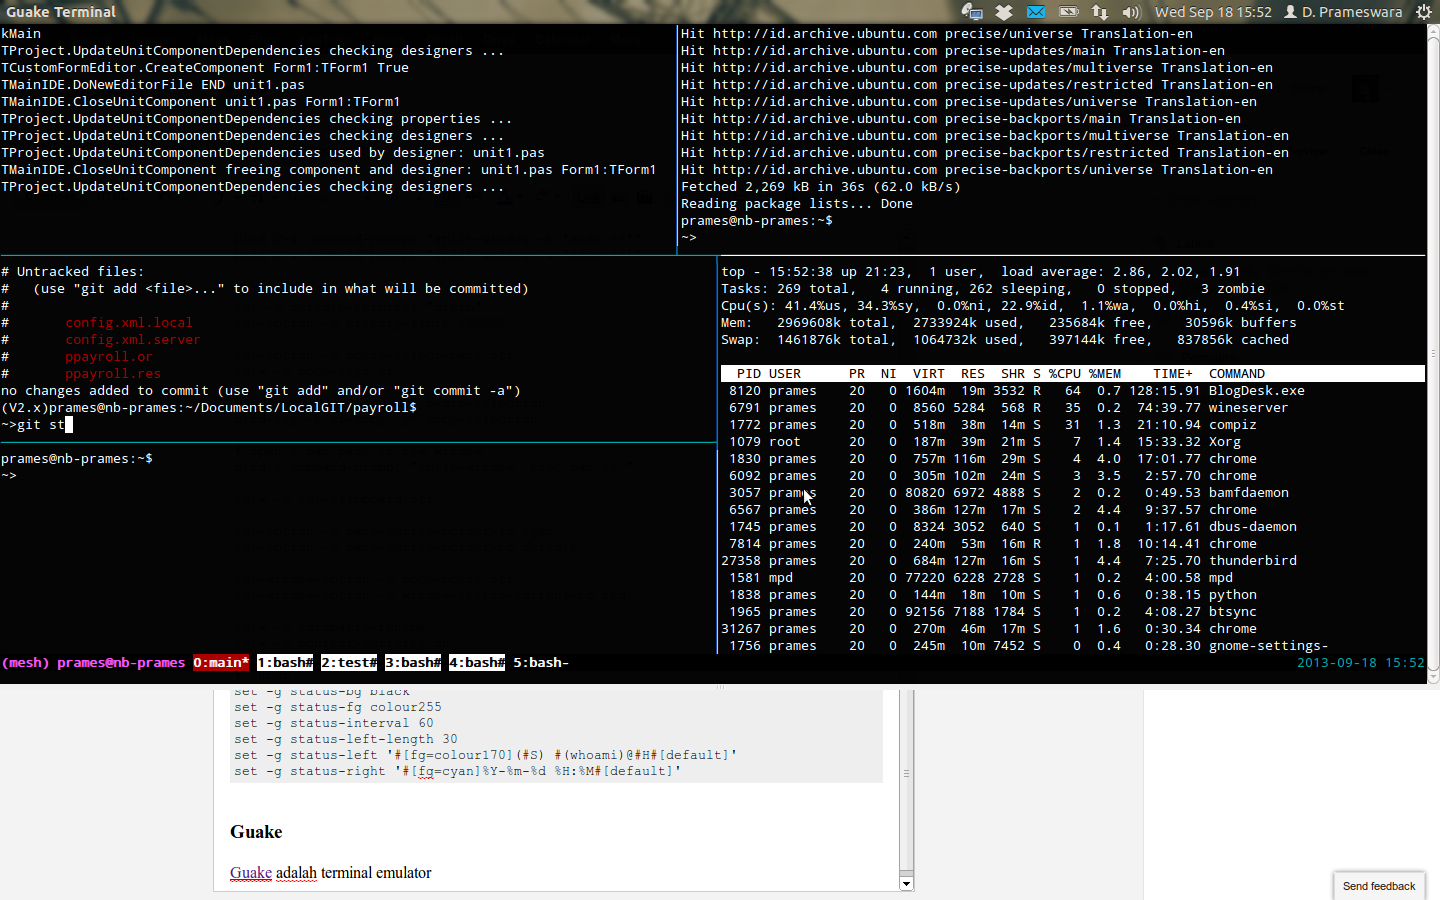Image resolution: width=1440 pixels, height=900 pixels.
Task: Click the config.xml.server untracked file
Action: [133, 340]
